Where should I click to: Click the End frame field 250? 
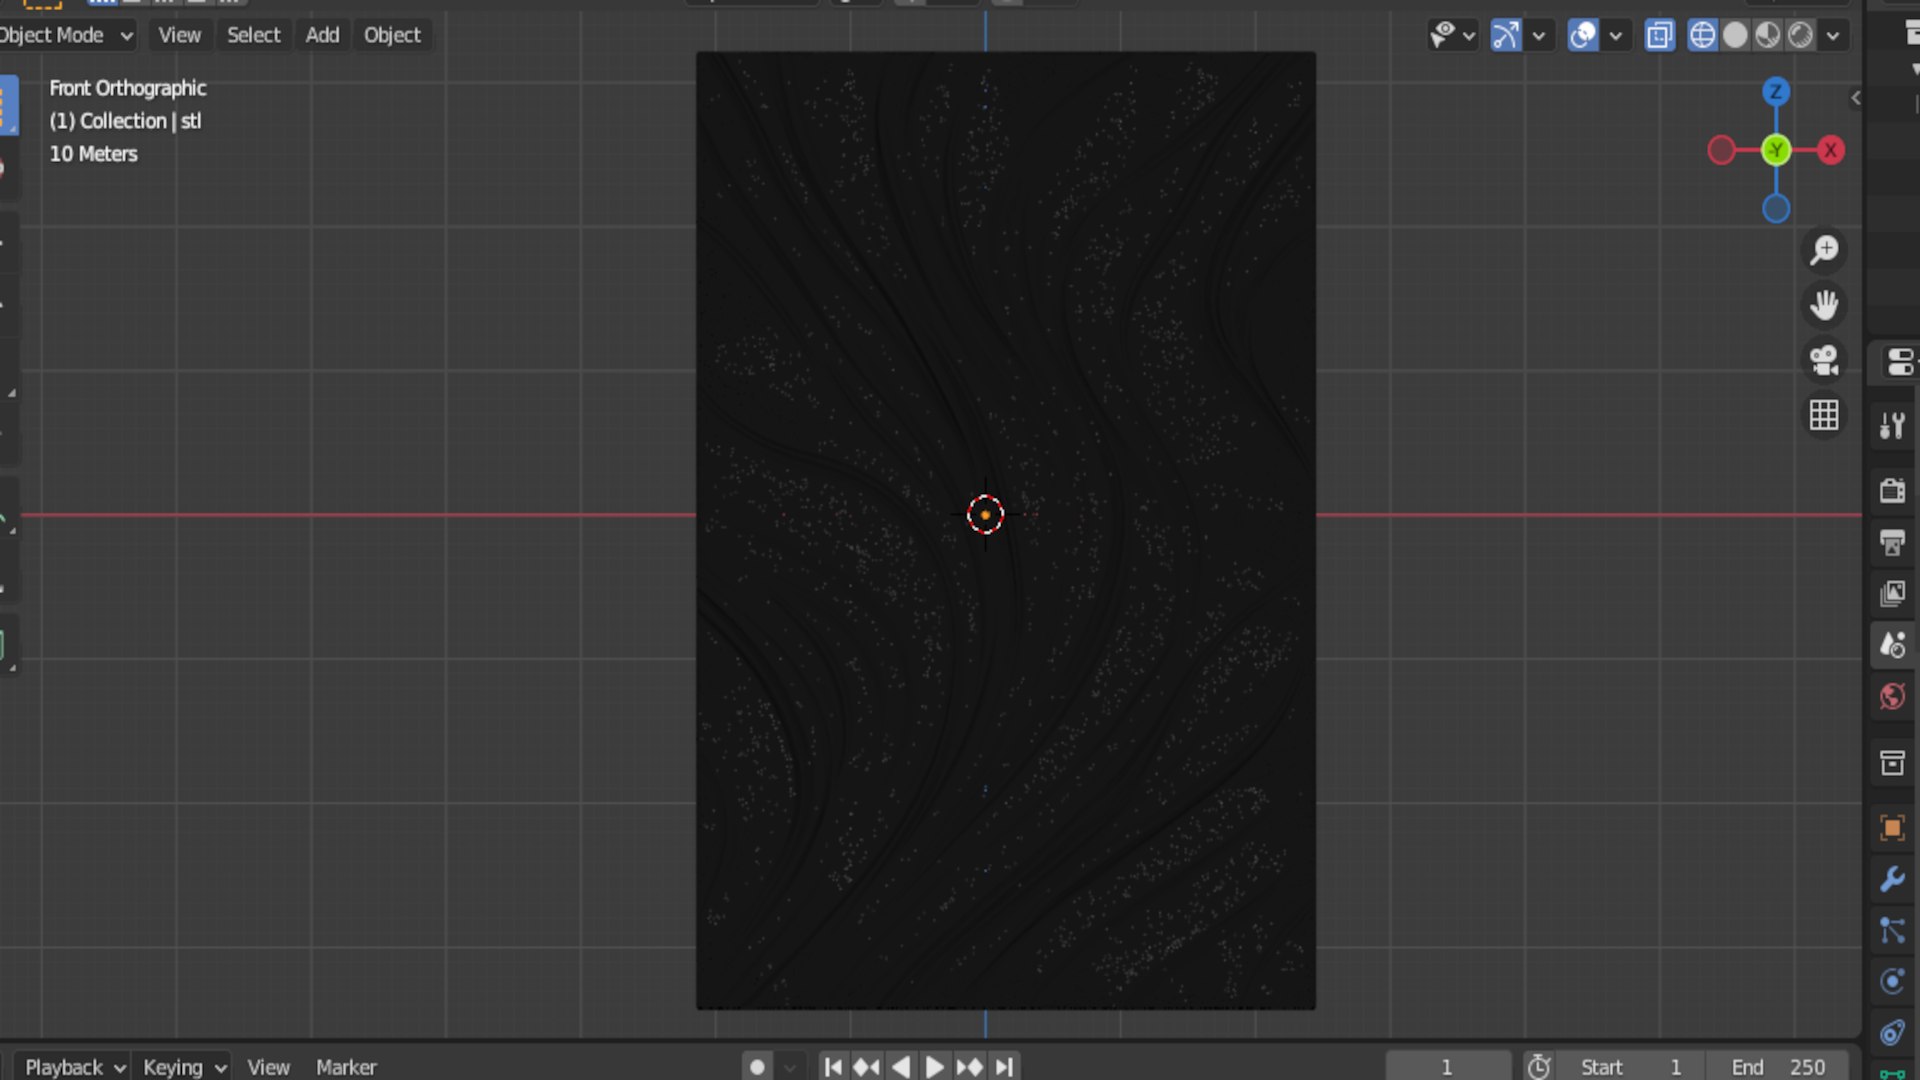[1780, 1067]
